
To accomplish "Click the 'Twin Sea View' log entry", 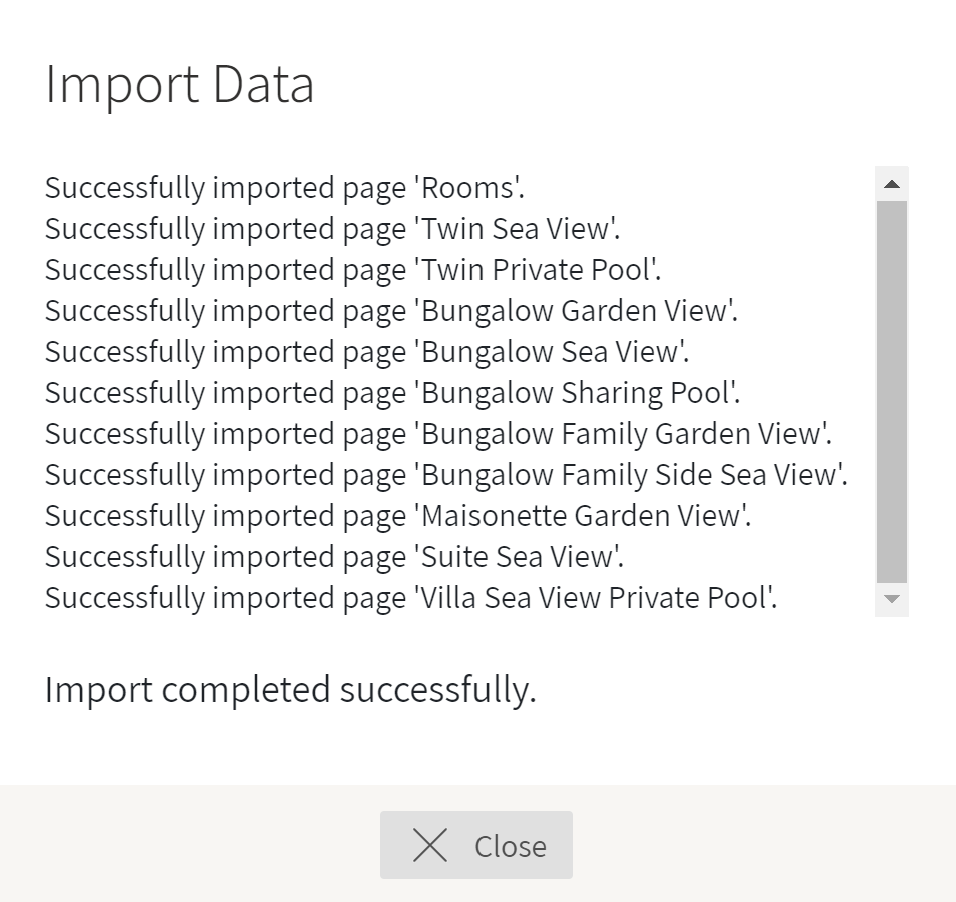I will pos(332,229).
